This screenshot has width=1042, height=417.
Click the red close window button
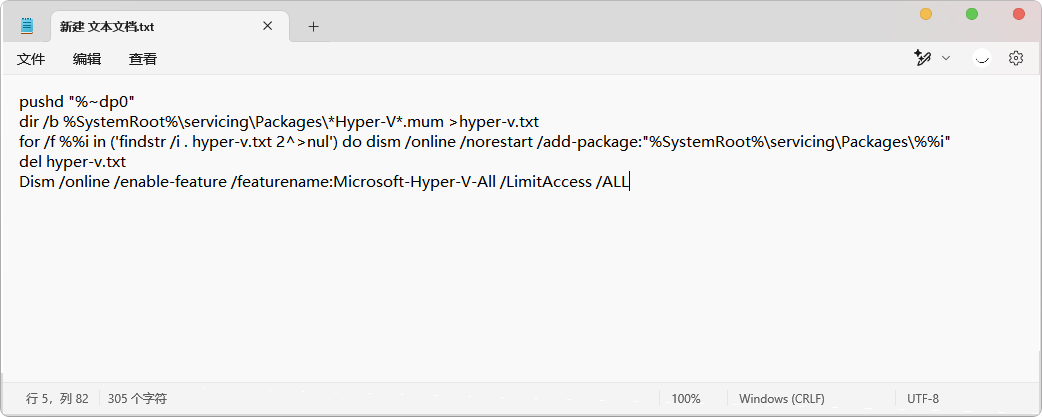tap(1018, 14)
